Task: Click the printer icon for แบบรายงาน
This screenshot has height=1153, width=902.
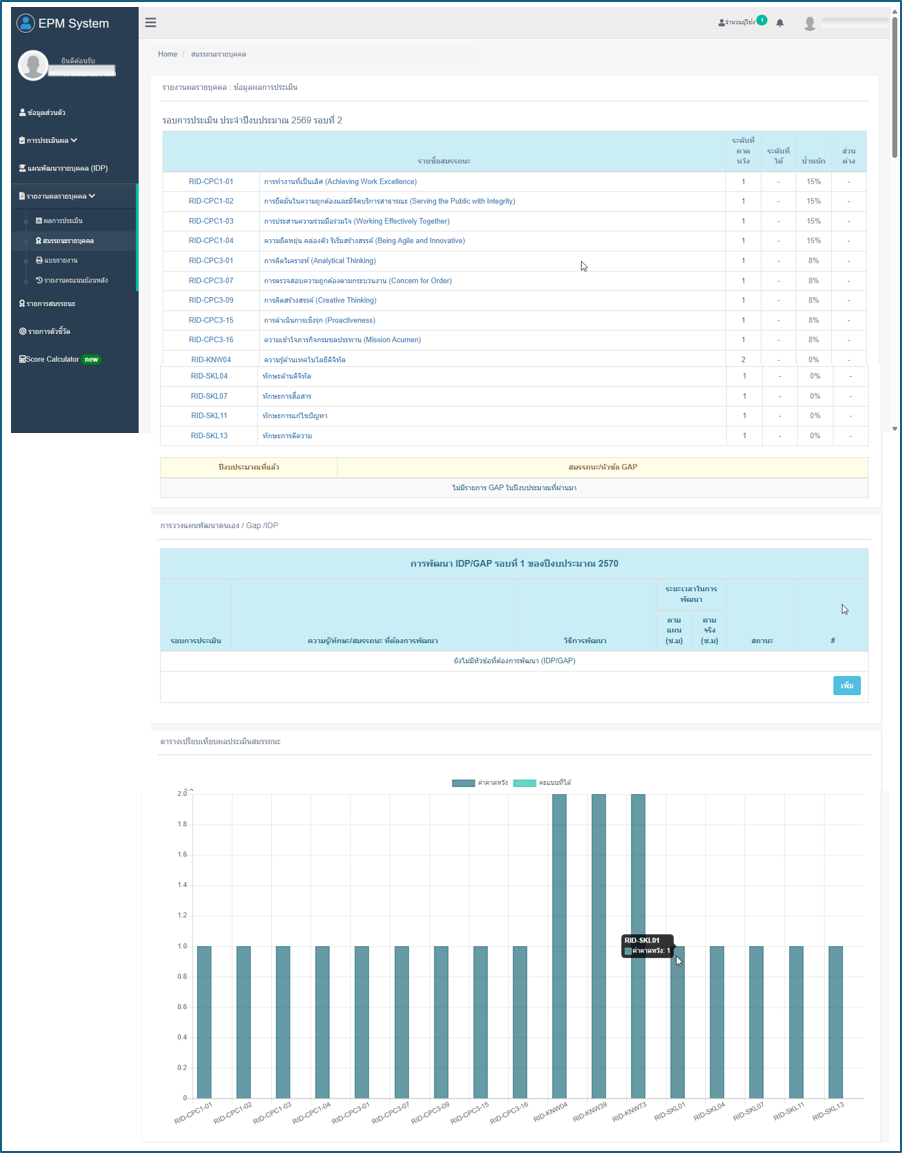Action: tap(39, 260)
